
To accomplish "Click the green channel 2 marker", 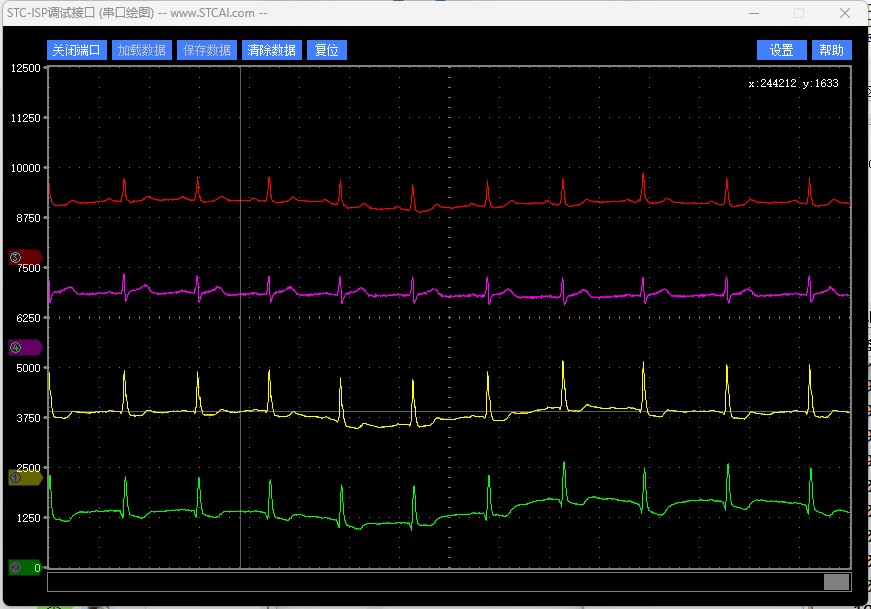I will pos(23,567).
